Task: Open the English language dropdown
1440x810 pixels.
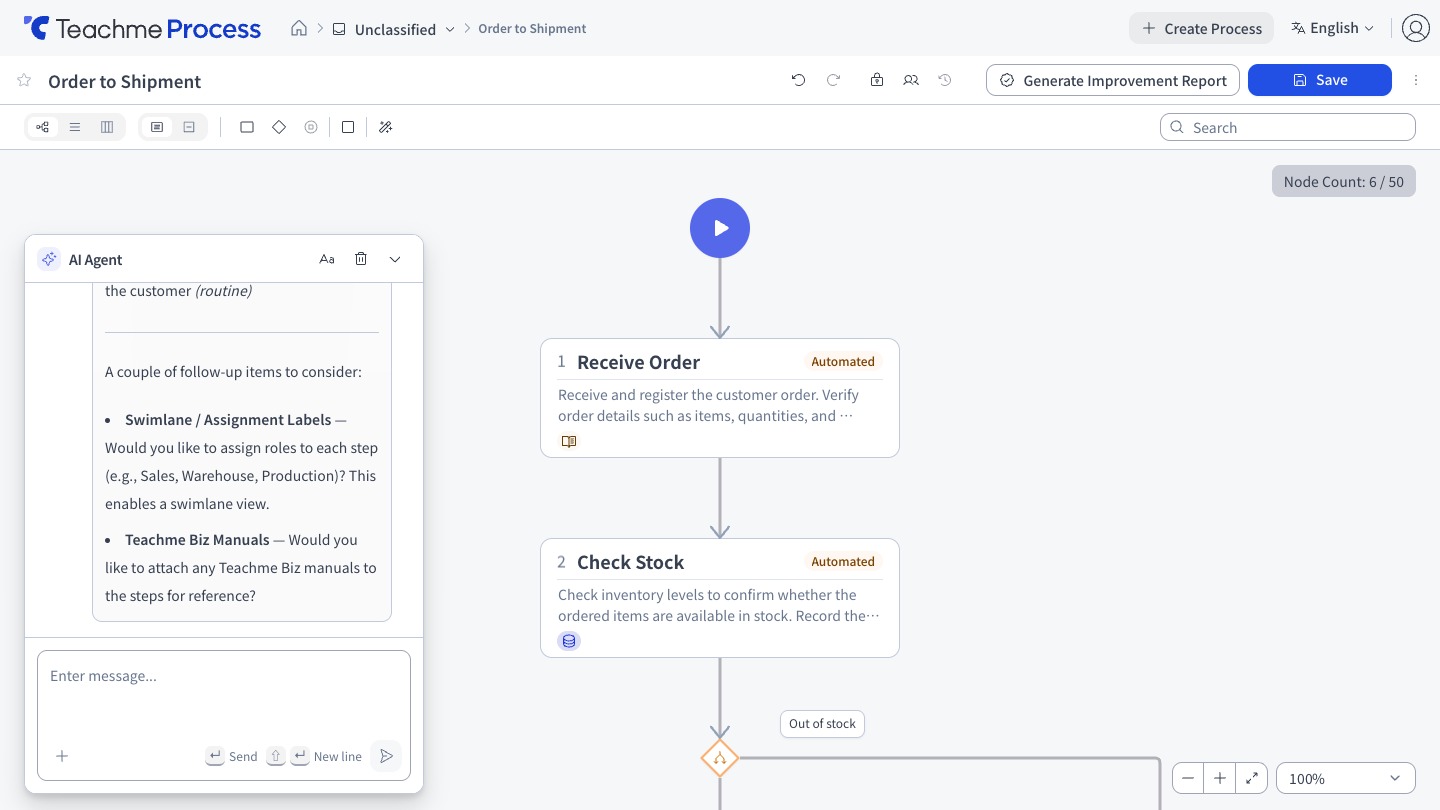Action: click(x=1332, y=28)
